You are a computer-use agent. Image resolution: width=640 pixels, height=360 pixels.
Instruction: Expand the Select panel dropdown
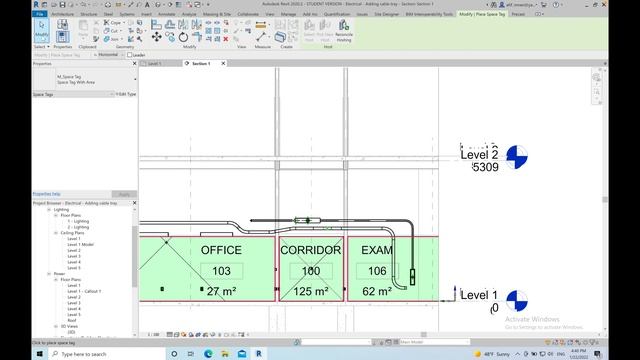pos(42,47)
